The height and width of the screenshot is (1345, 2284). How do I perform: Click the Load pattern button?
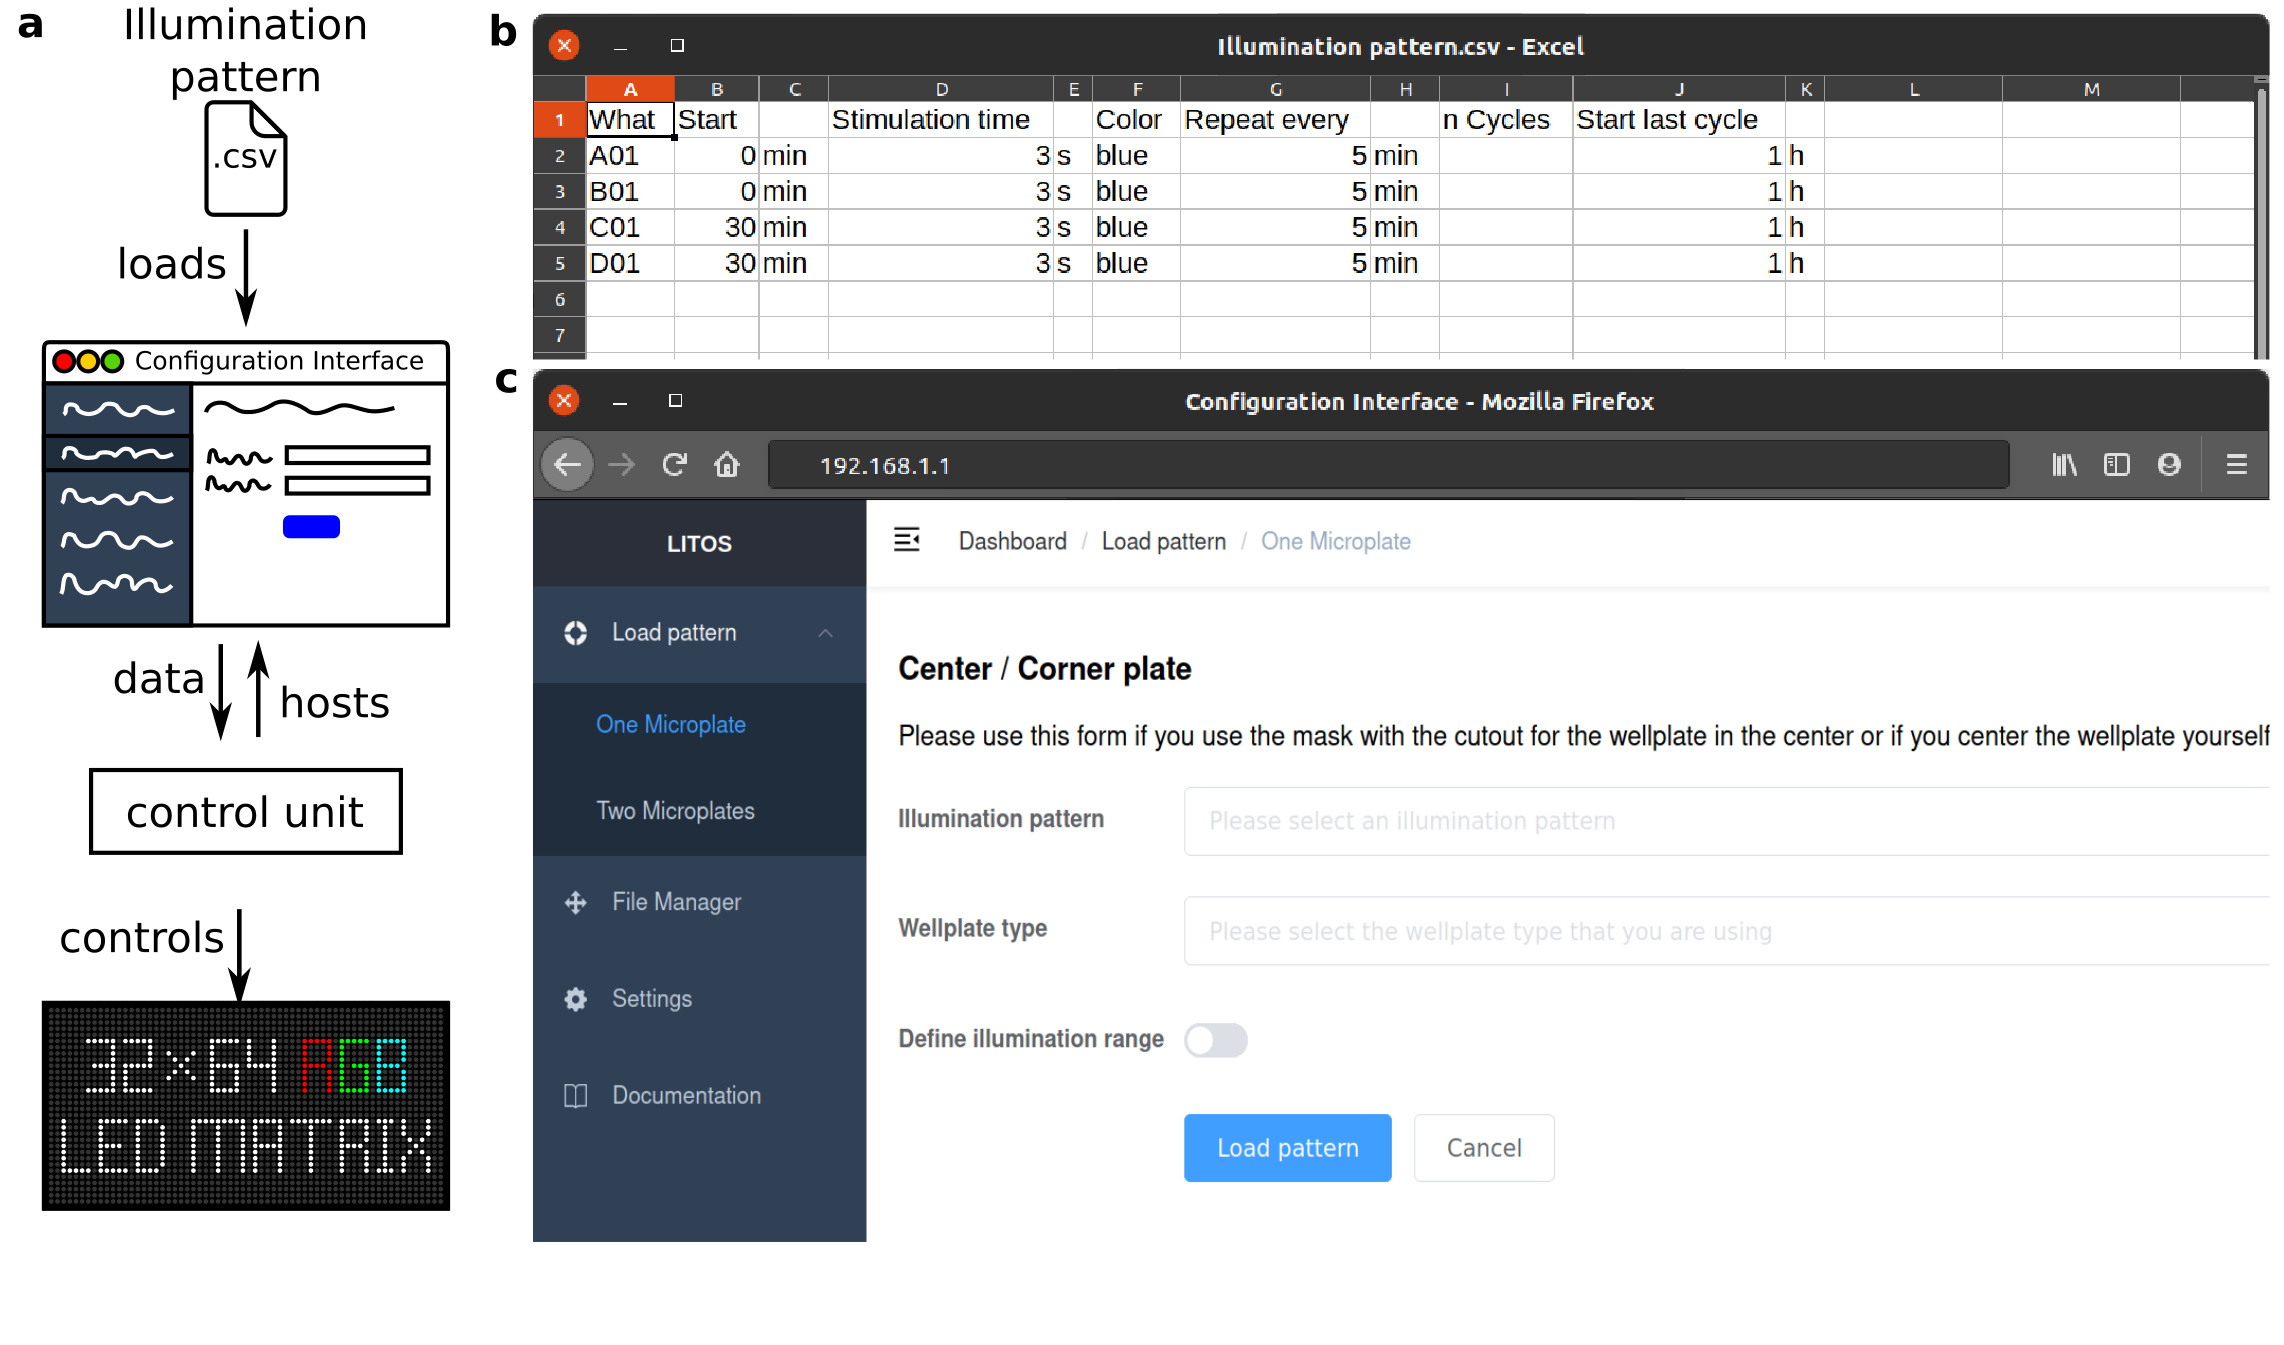coord(1288,1148)
